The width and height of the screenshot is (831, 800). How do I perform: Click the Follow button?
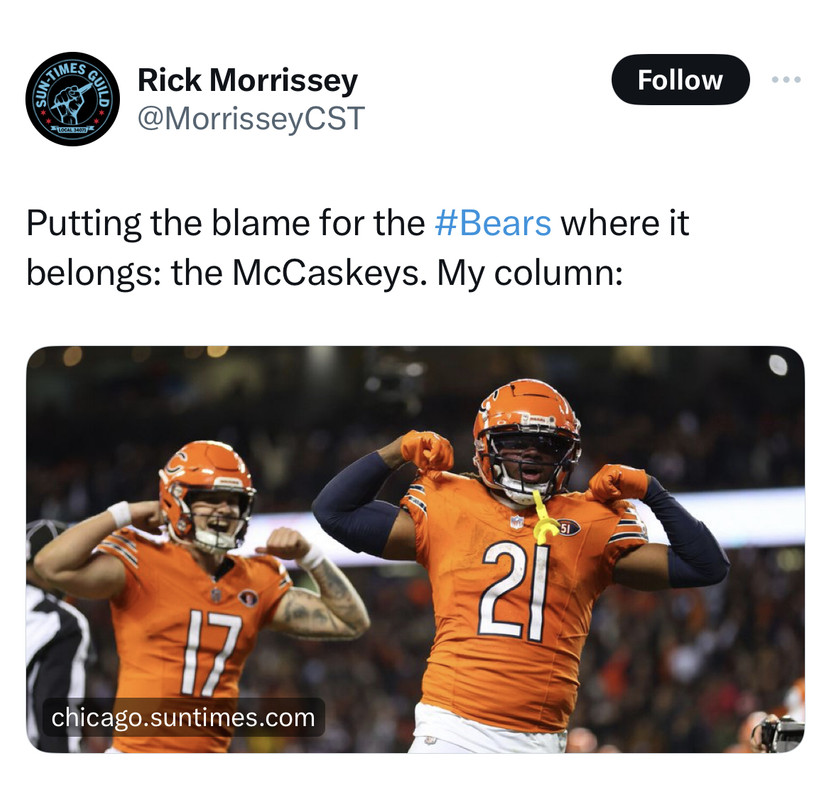[680, 79]
